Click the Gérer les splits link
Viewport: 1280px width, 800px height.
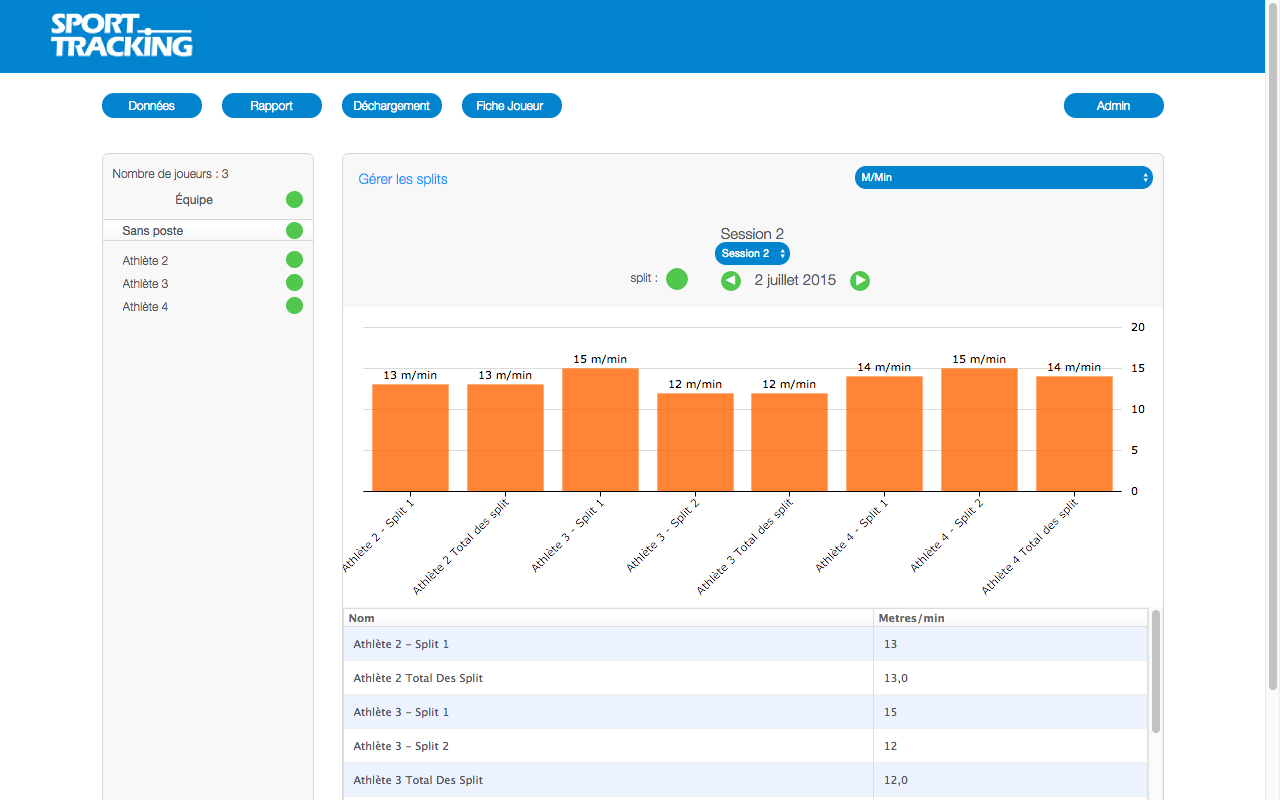403,180
